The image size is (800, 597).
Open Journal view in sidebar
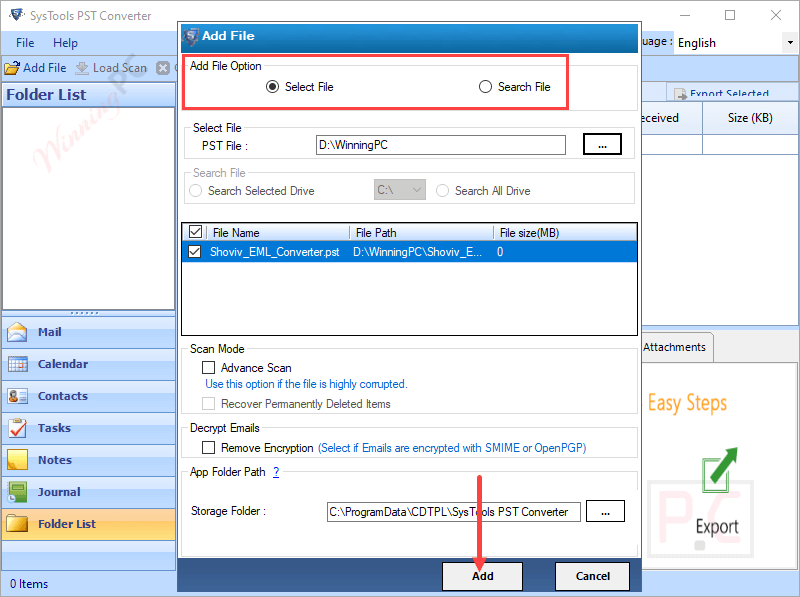click(x=89, y=492)
